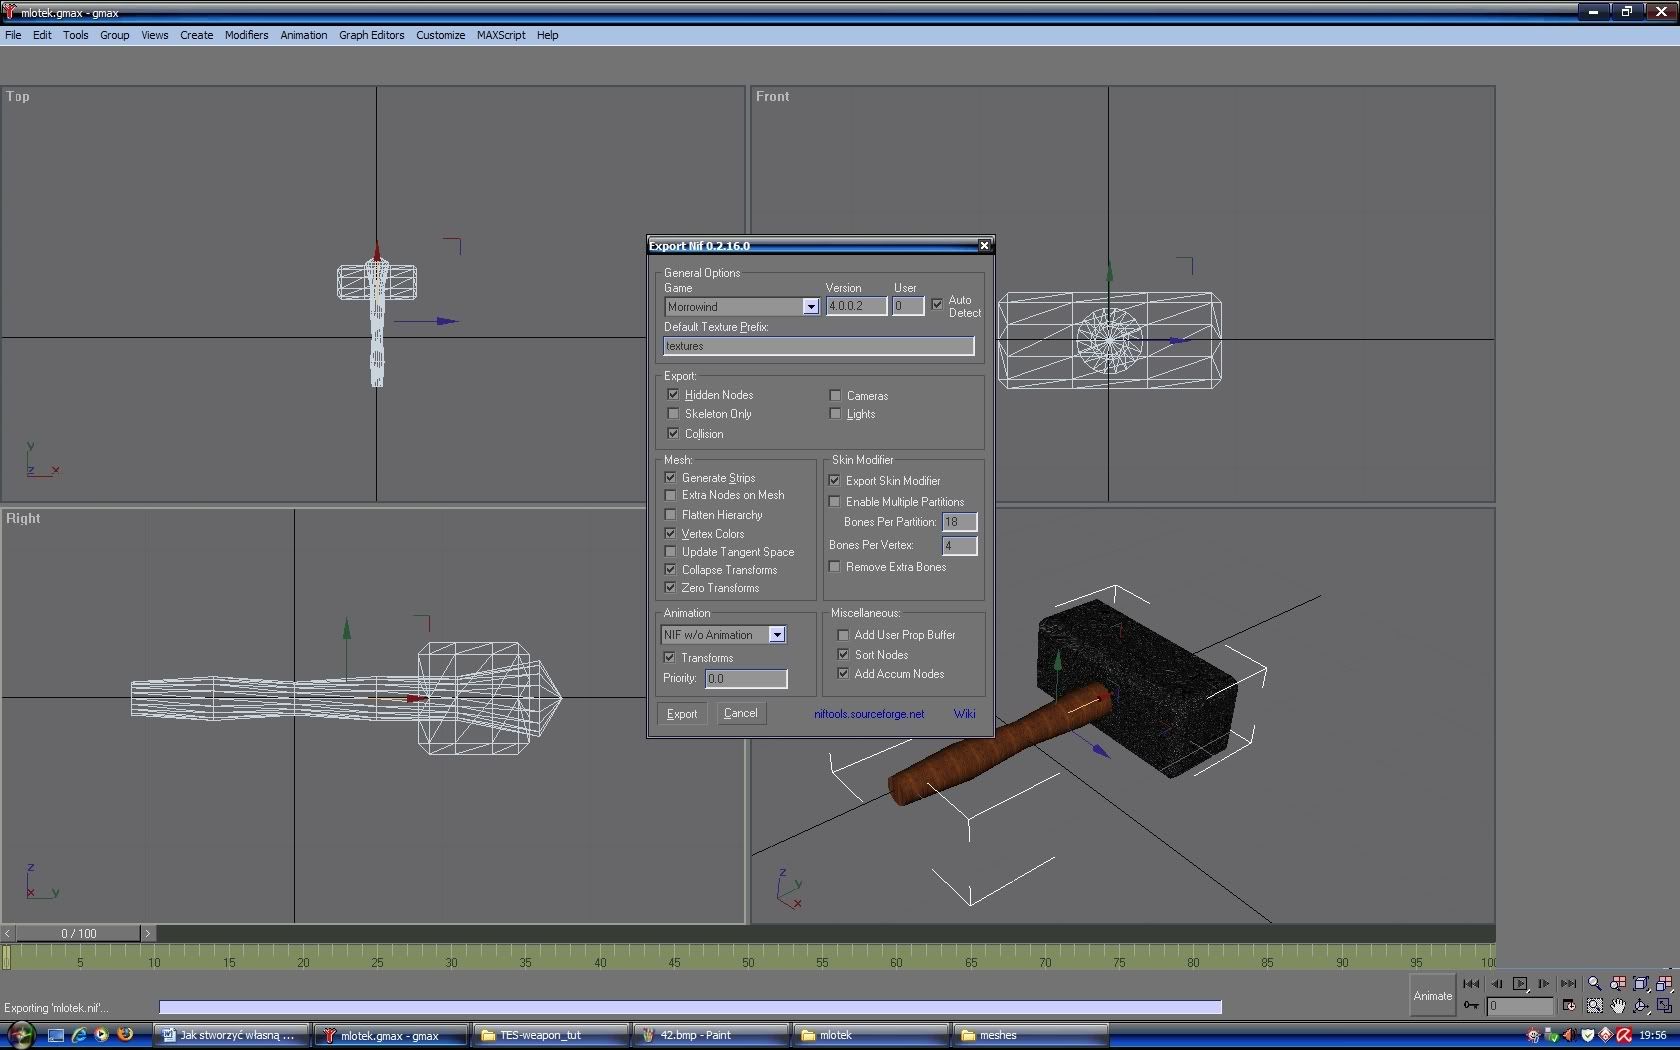The height and width of the screenshot is (1050, 1680).
Task: Step forward one frame
Action: point(1544,984)
